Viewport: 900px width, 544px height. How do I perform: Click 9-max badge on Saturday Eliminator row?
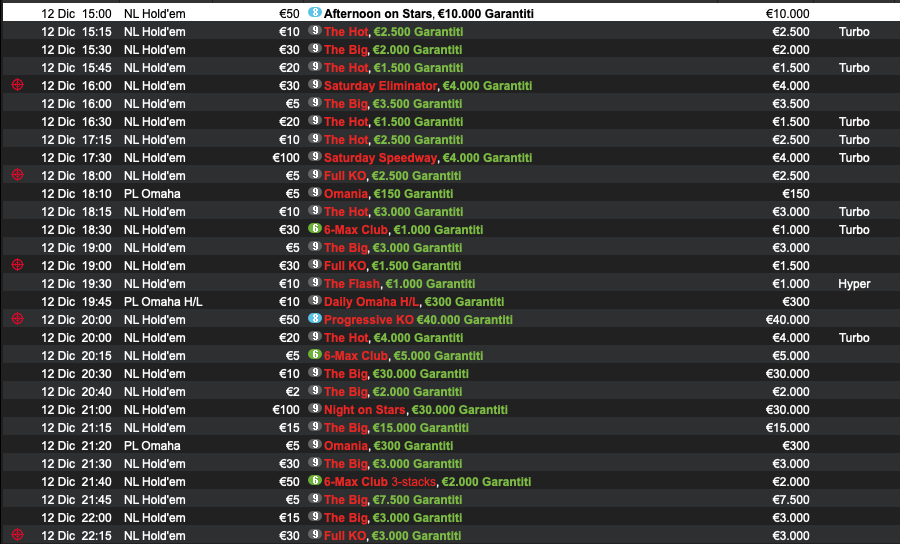[x=315, y=84]
